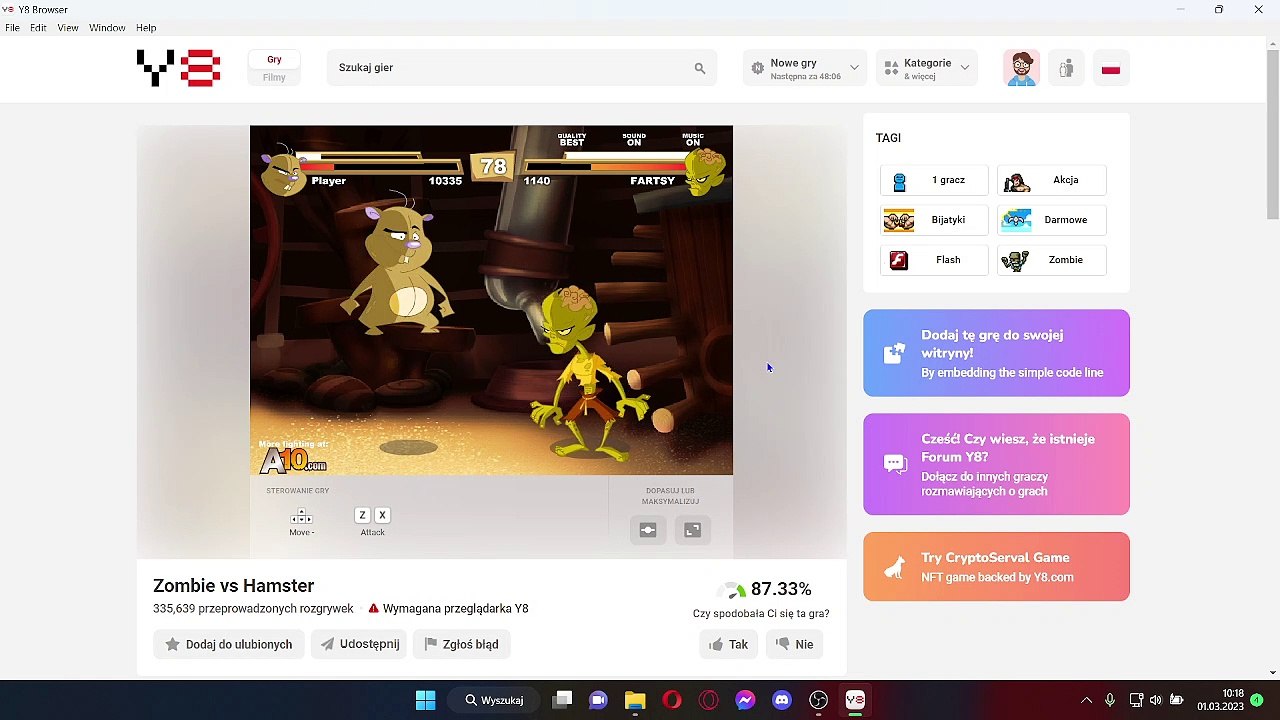This screenshot has width=1280, height=720.
Task: Open the red Opera browser taskbar icon
Action: (672, 700)
